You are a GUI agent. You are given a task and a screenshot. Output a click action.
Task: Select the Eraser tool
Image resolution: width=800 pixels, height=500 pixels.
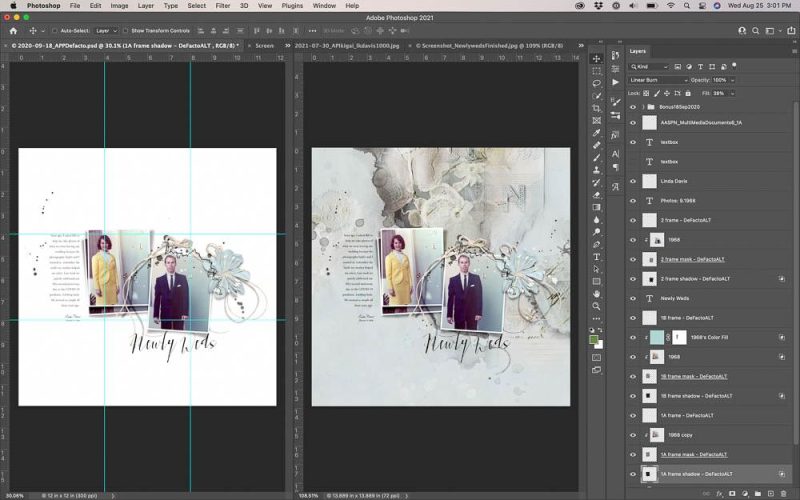596,195
